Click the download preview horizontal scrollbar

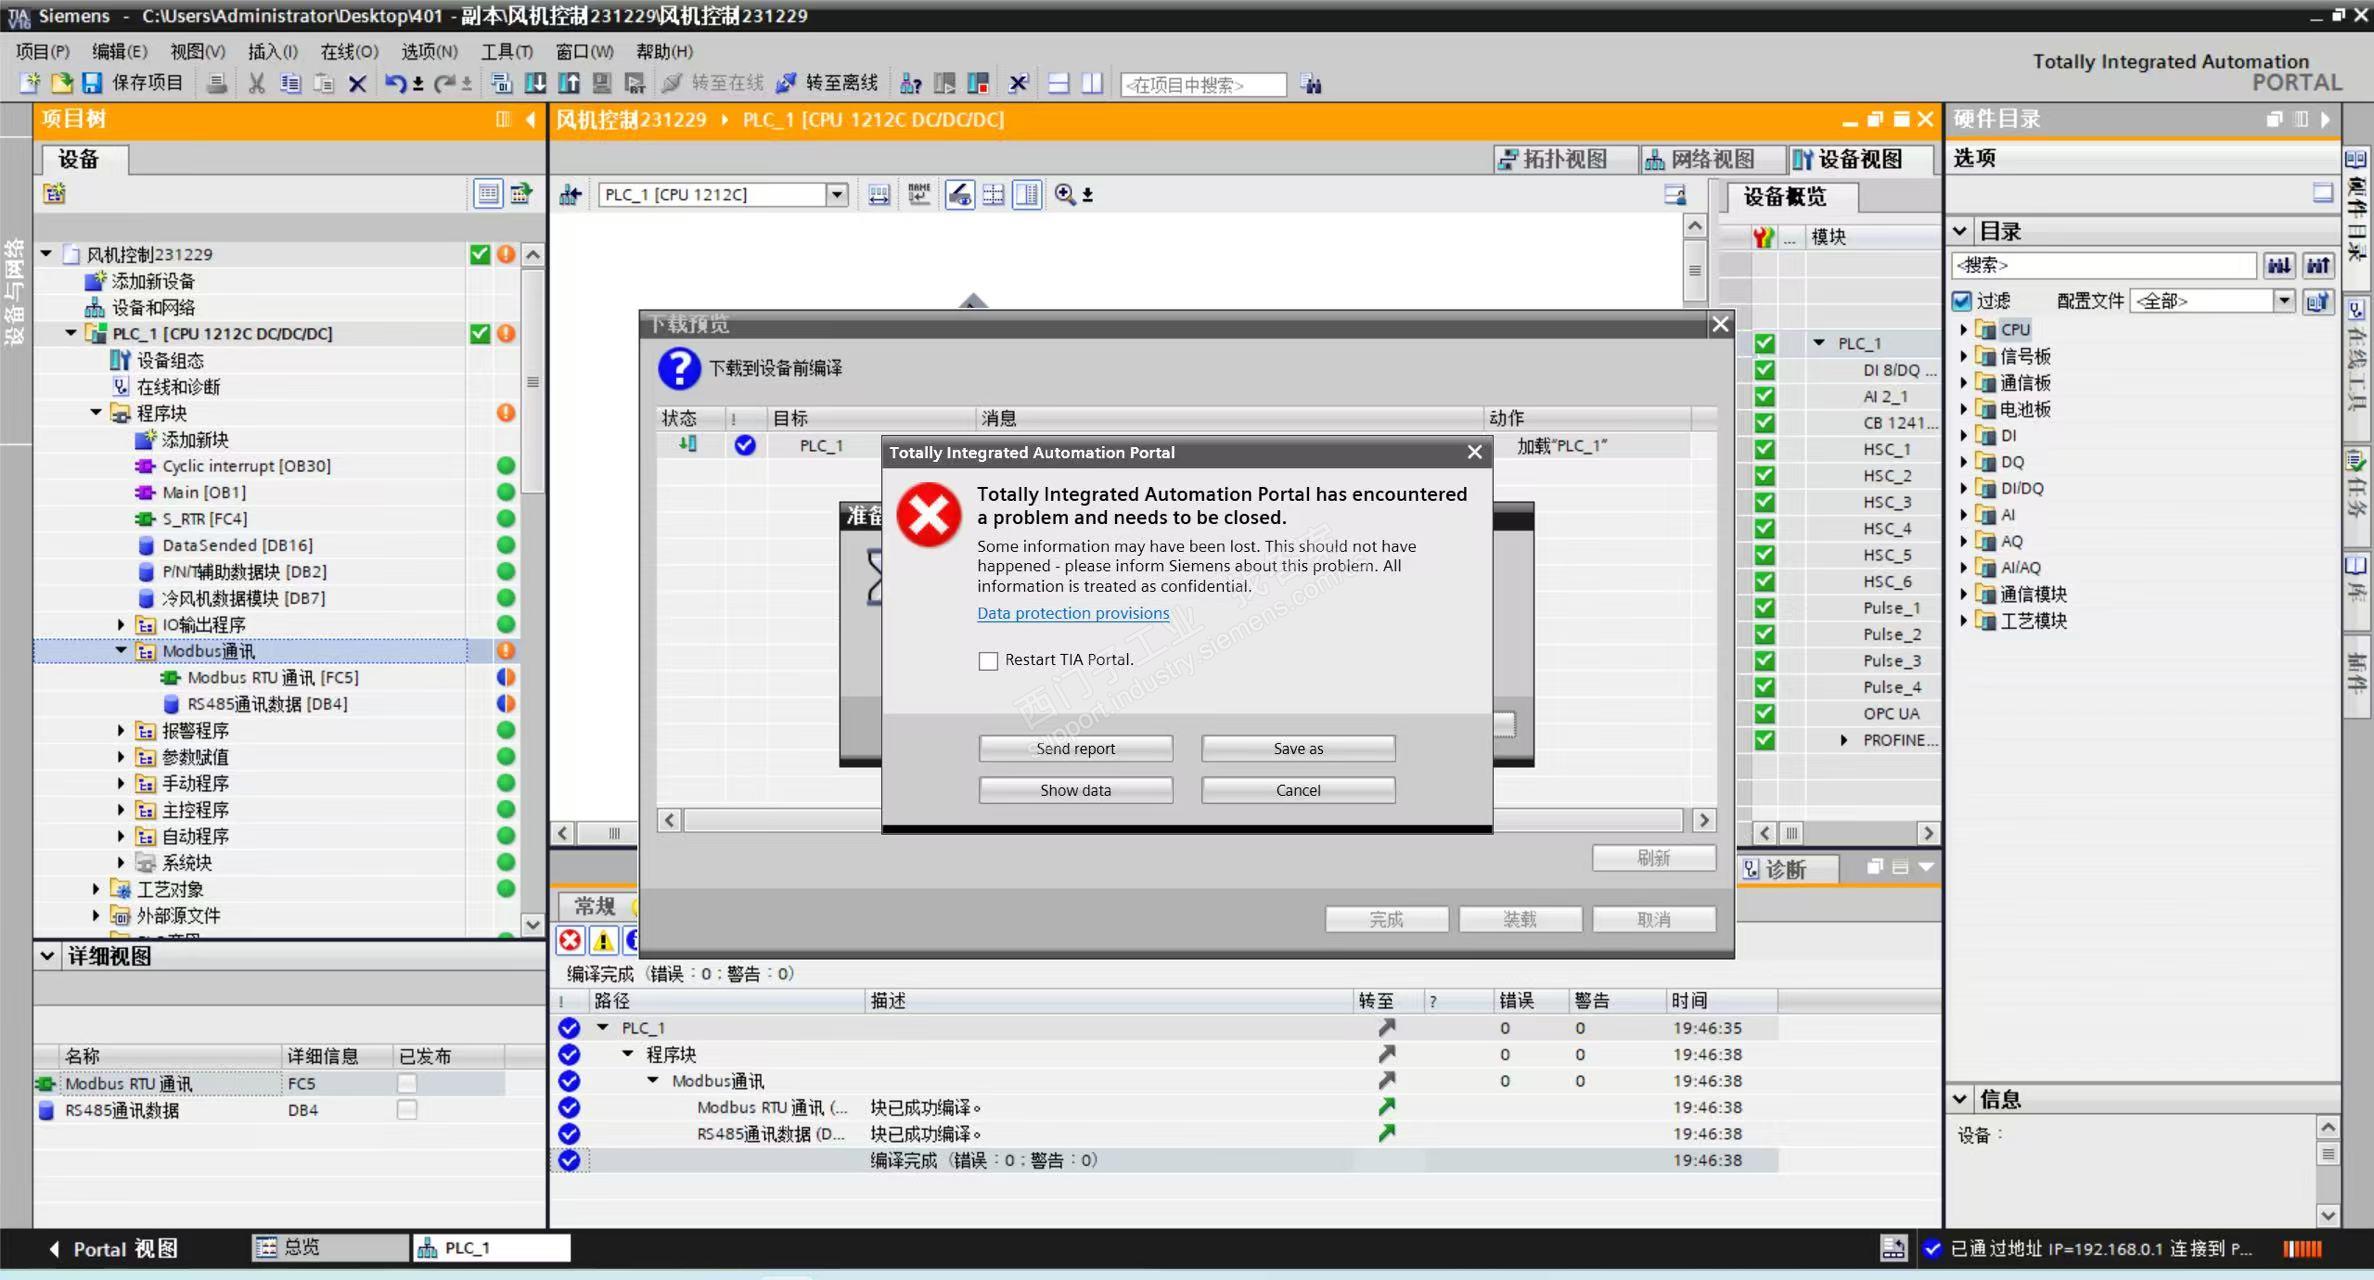point(780,821)
